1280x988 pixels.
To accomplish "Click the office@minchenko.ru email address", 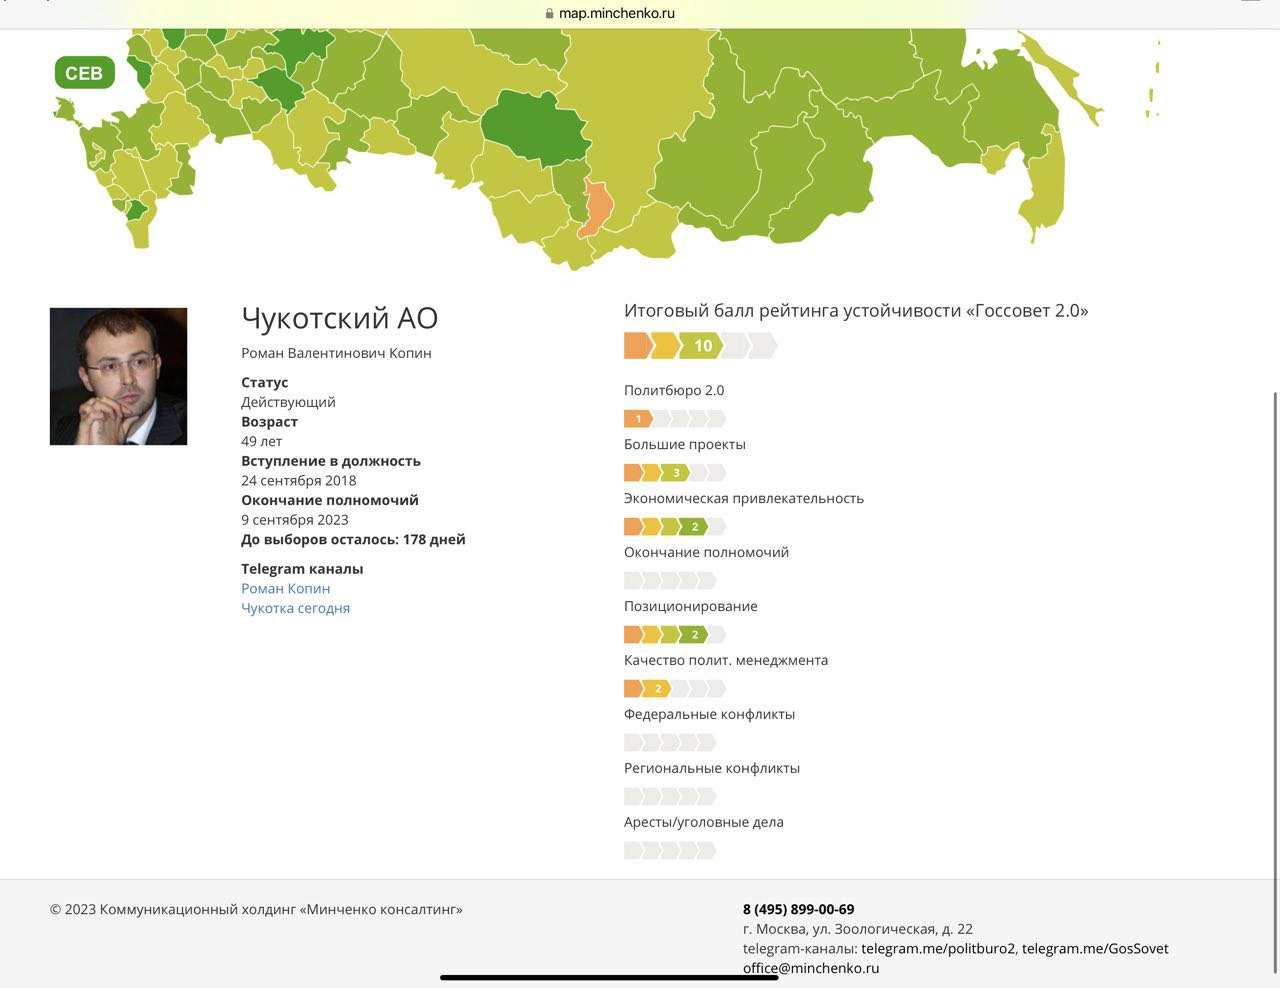I will tap(811, 968).
